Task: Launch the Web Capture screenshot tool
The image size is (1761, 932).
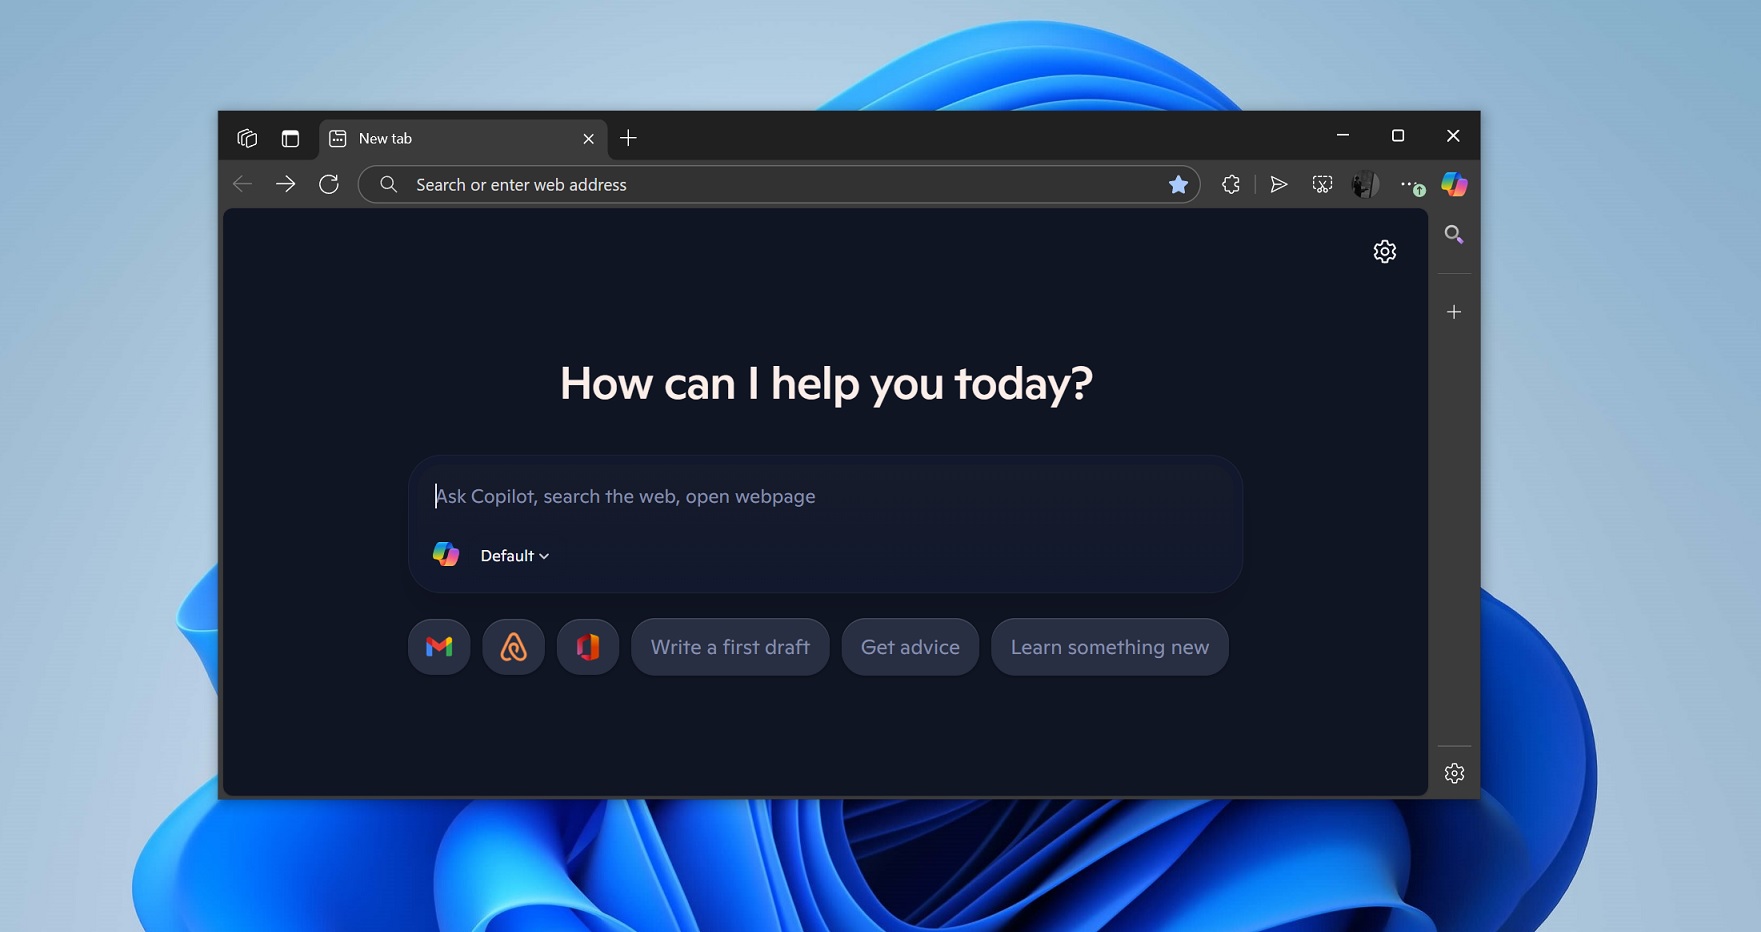Action: click(x=1322, y=184)
